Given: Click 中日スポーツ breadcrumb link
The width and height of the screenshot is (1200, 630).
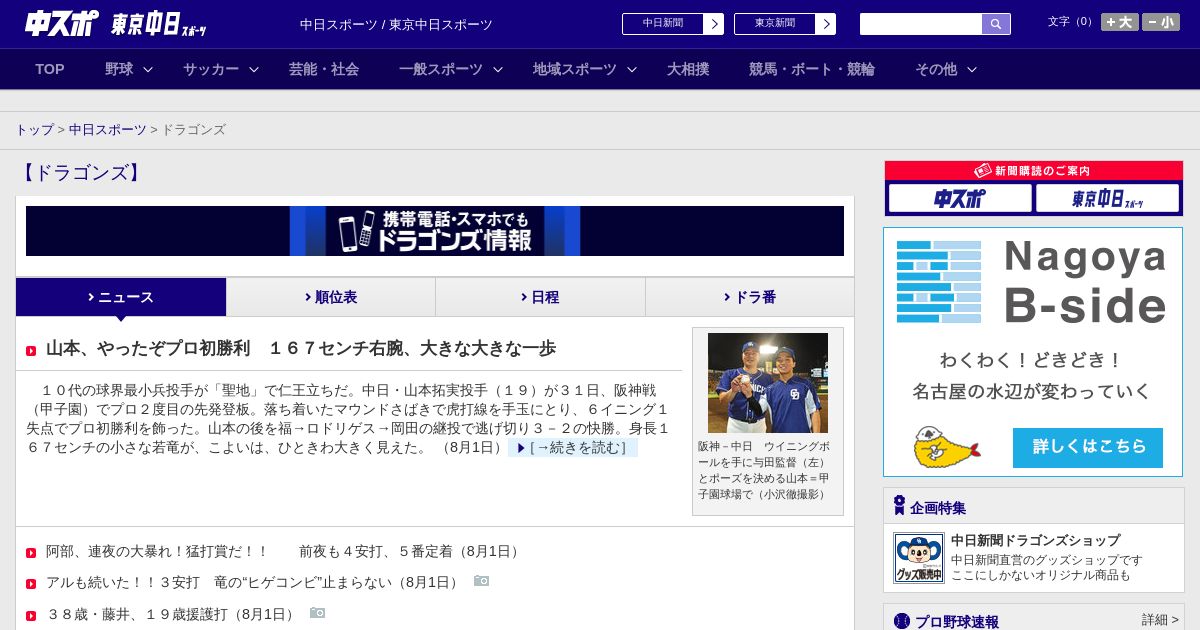Looking at the screenshot, I should (x=107, y=130).
